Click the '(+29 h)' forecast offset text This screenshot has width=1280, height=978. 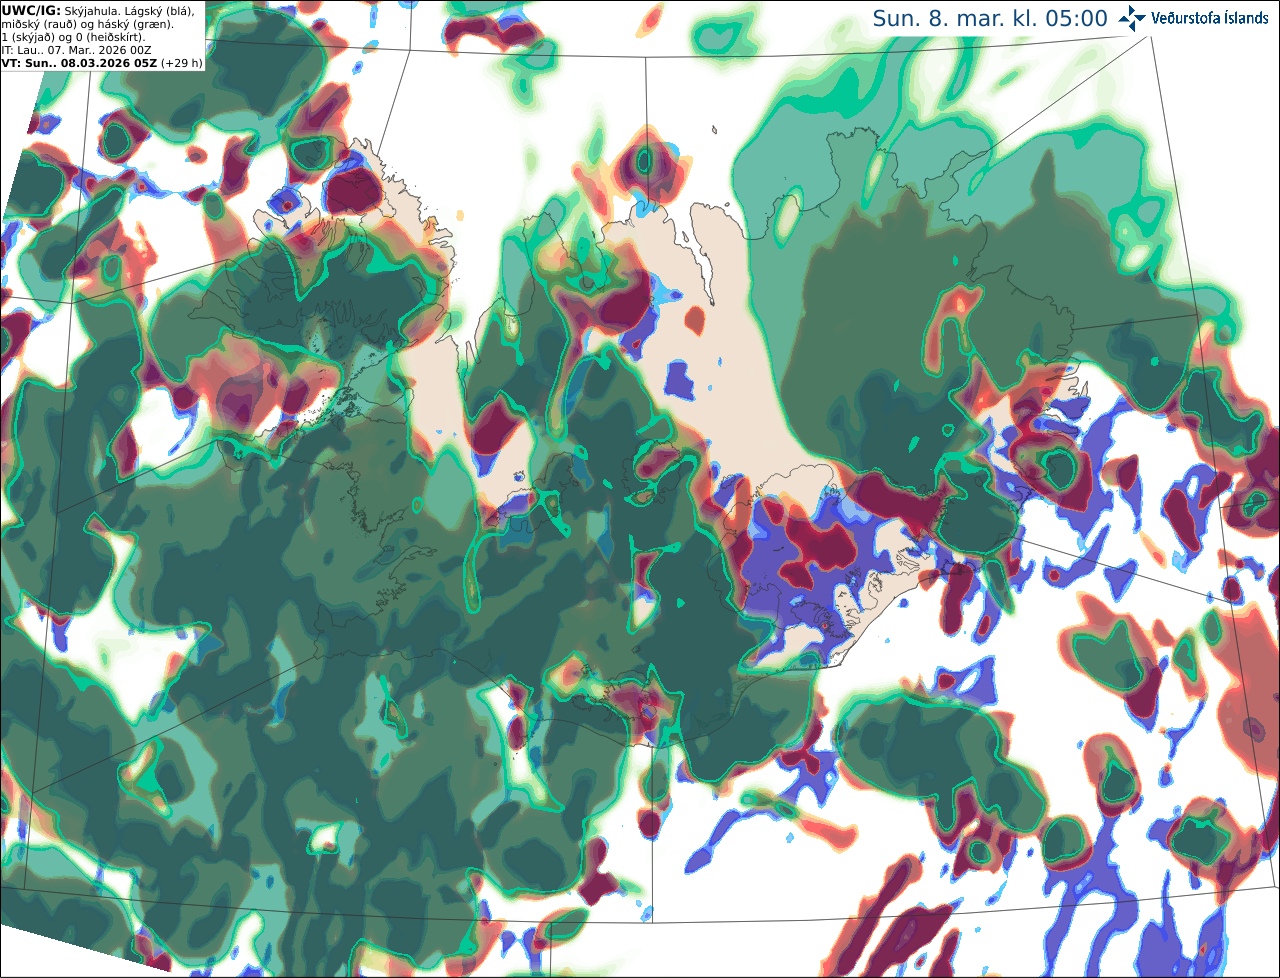181,62
